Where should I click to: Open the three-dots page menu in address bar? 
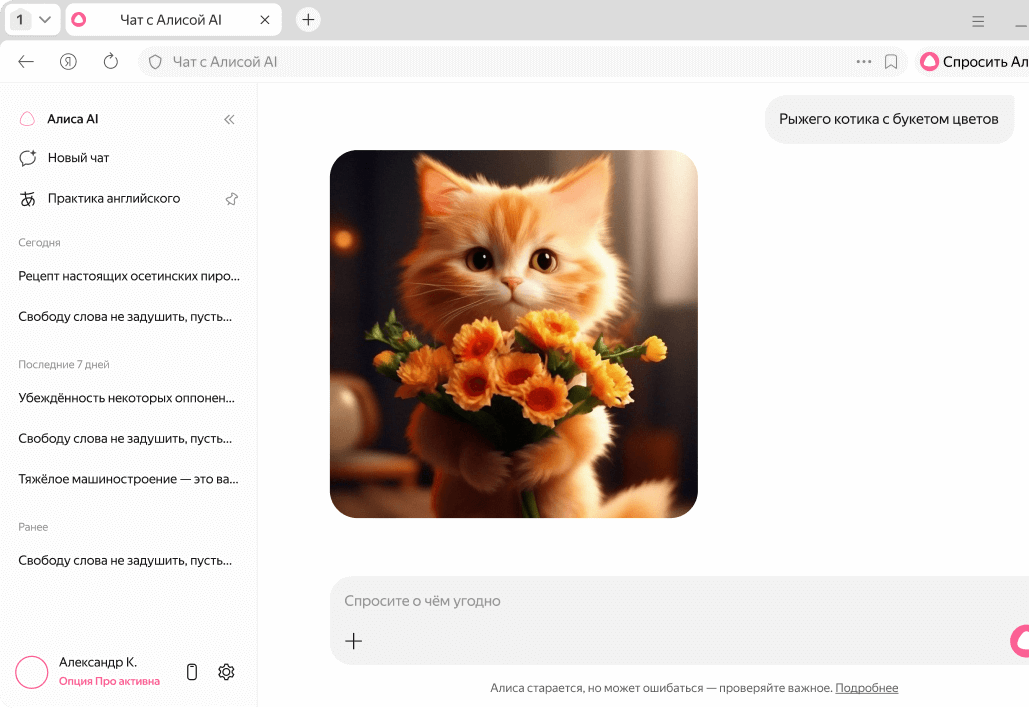[x=864, y=62]
